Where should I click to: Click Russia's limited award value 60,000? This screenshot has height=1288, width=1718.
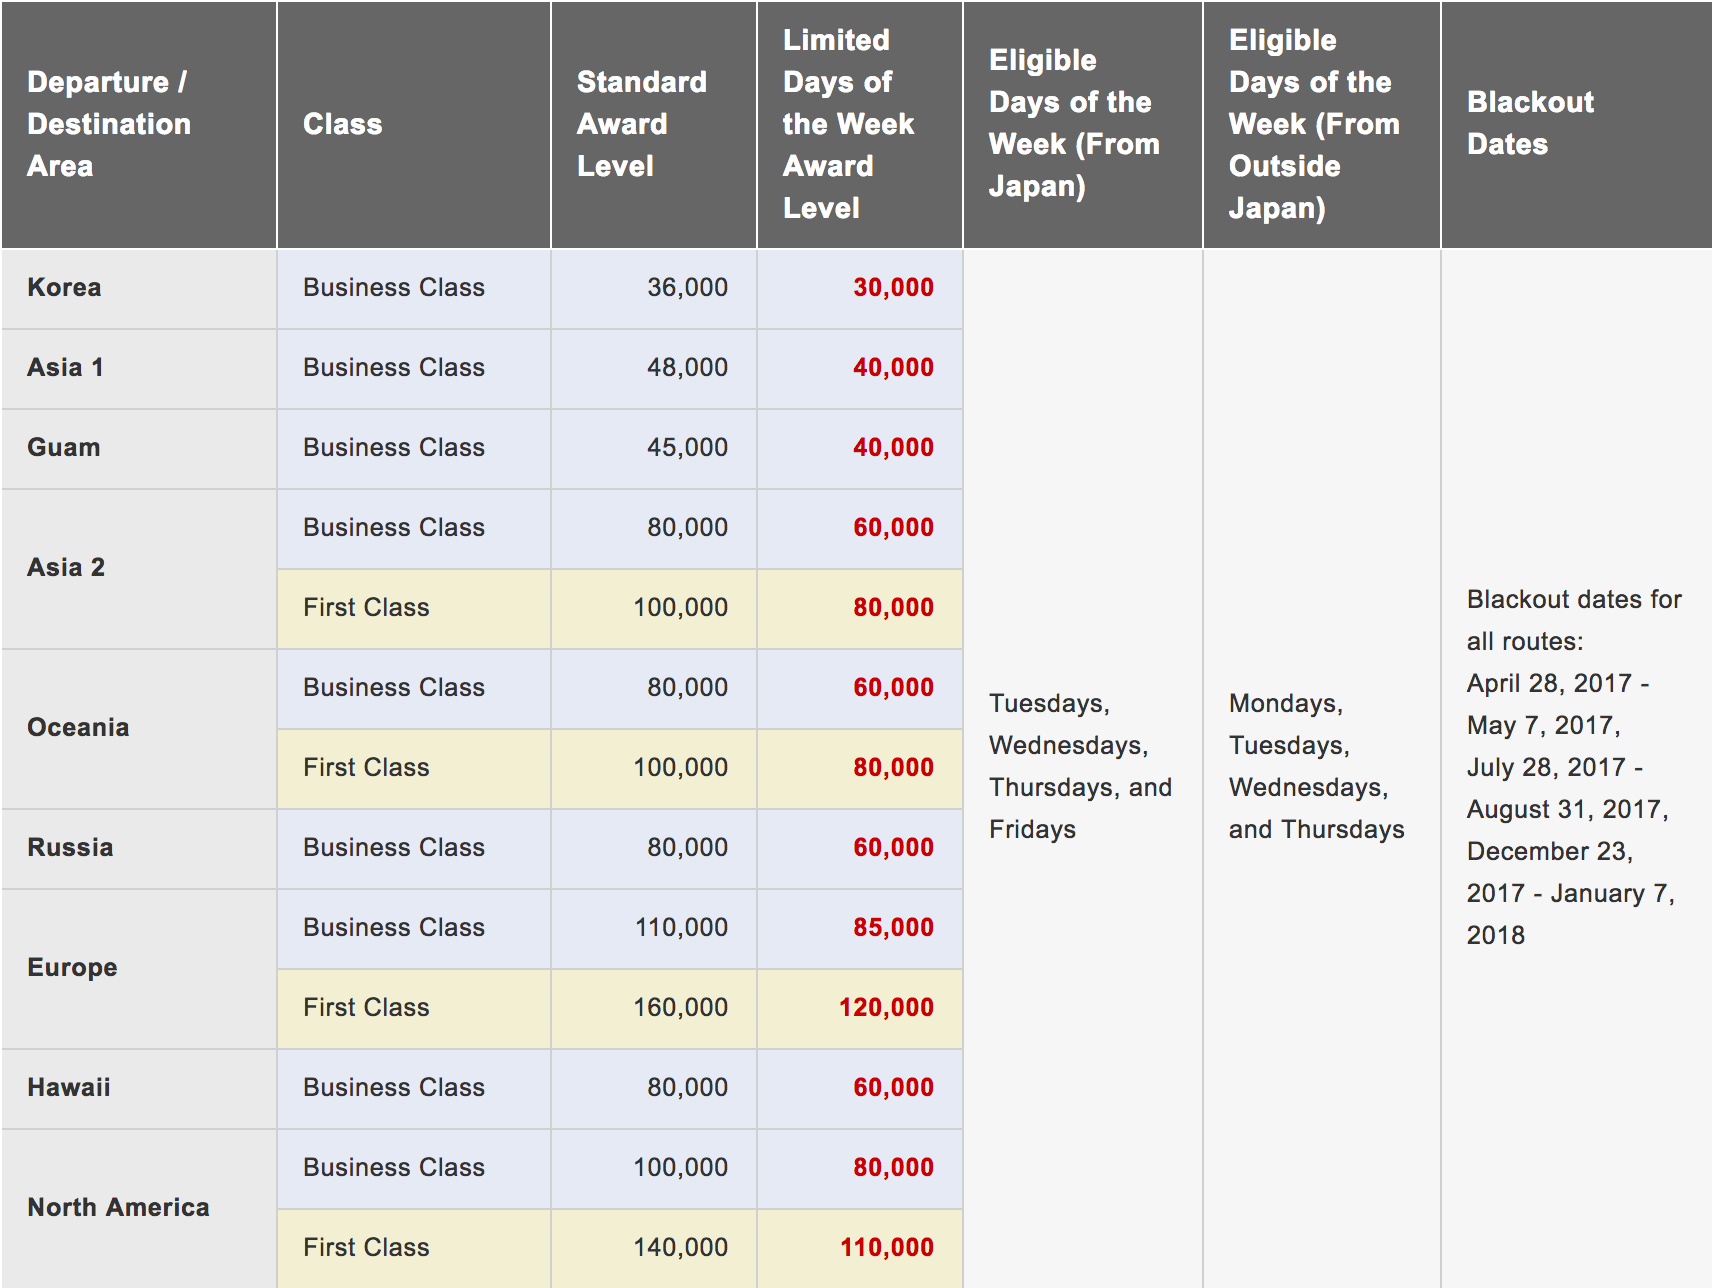pos(894,848)
